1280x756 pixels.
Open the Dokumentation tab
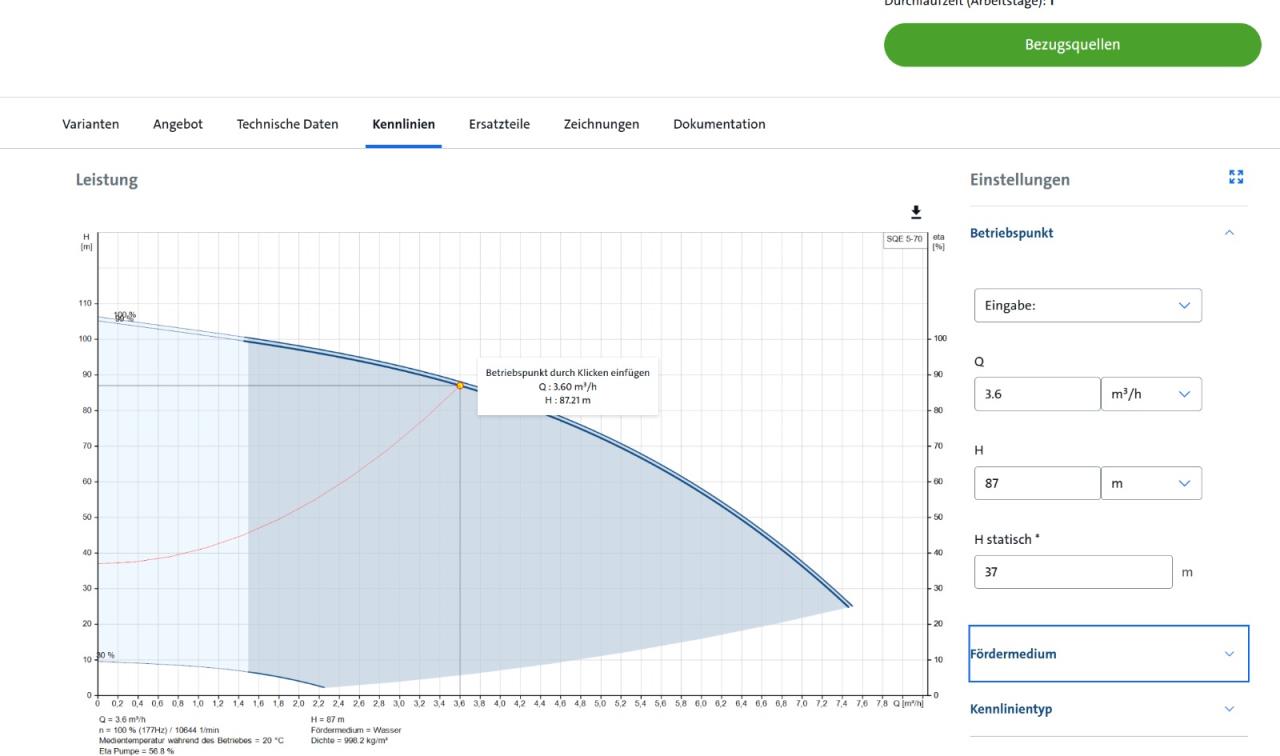point(719,124)
